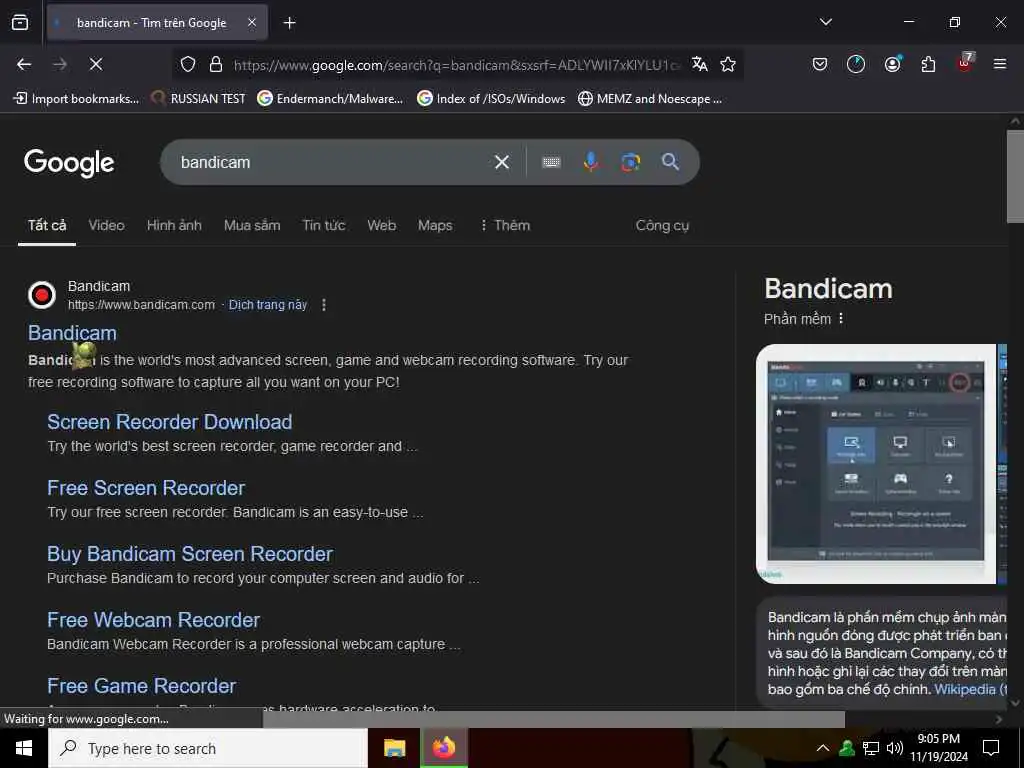Open MEMZ and Noescape bookmark
The height and width of the screenshot is (768, 1024).
click(x=650, y=99)
